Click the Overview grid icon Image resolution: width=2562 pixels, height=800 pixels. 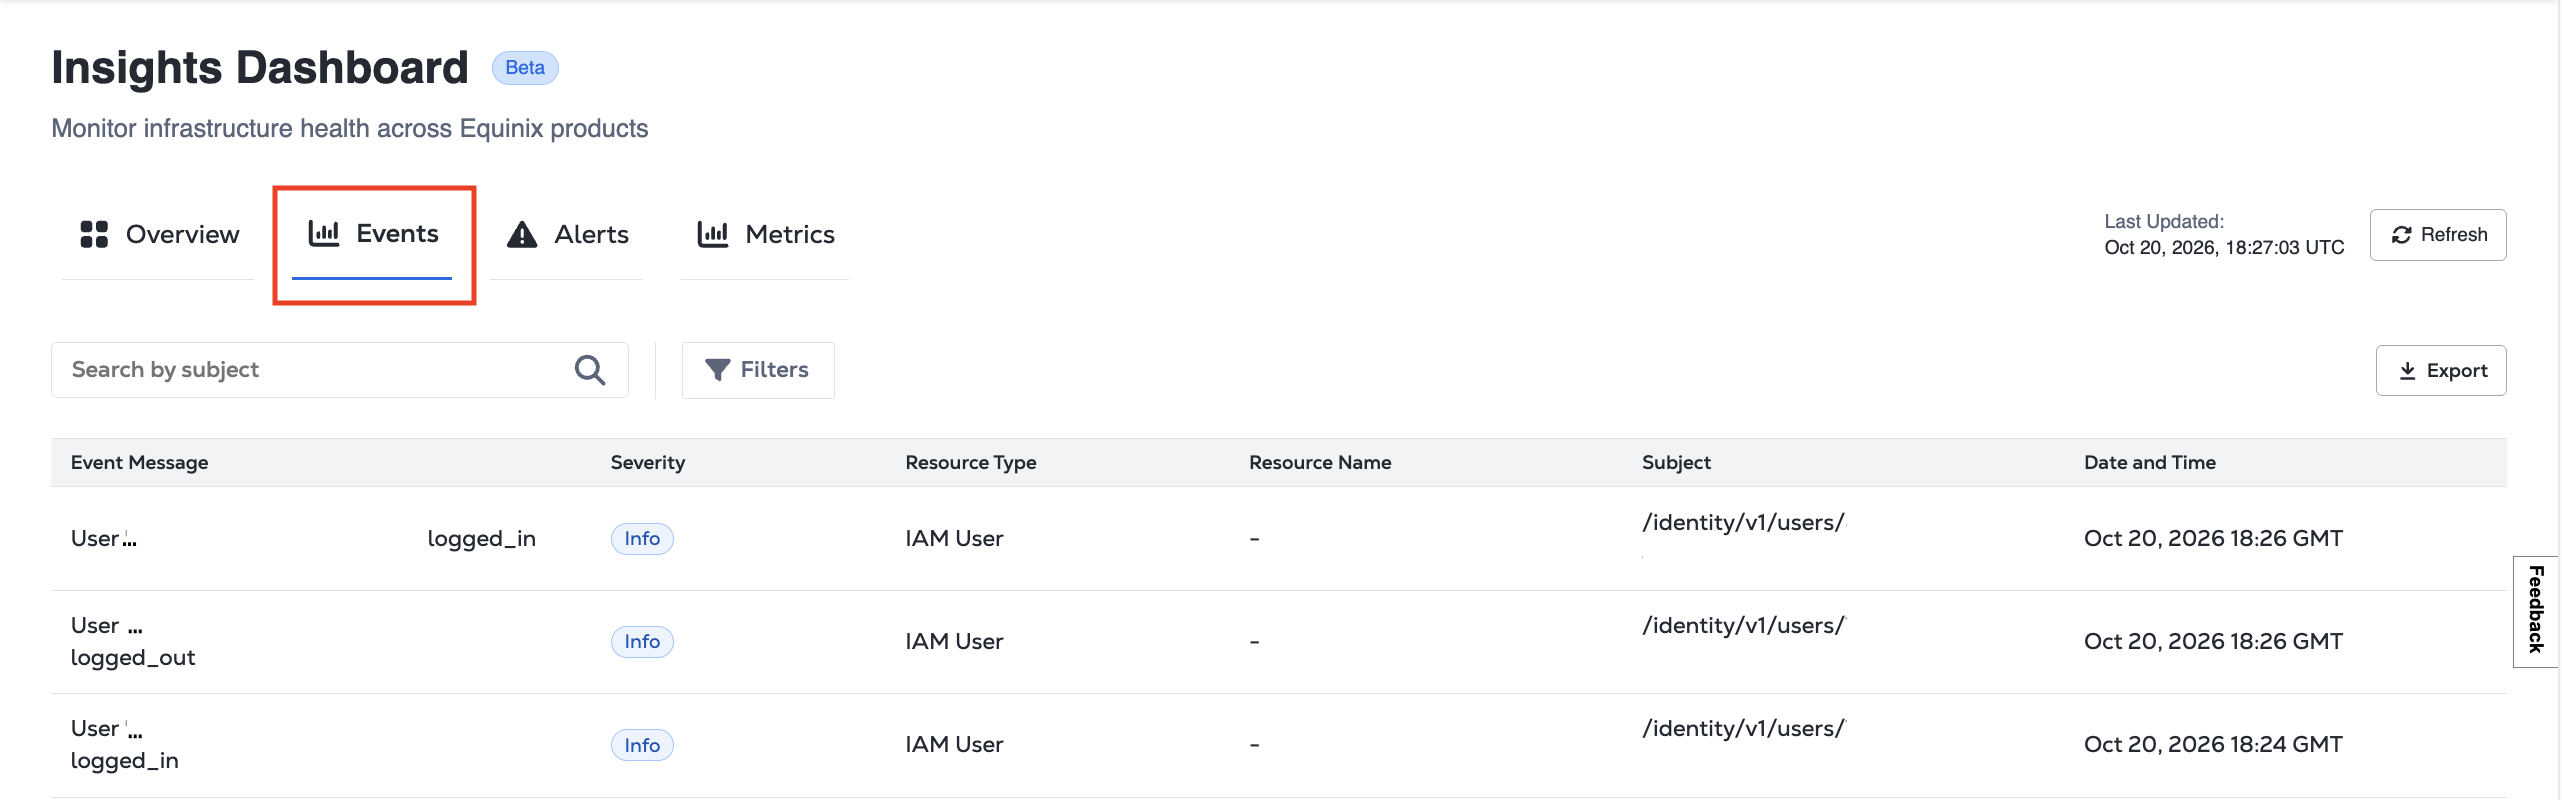click(x=94, y=234)
